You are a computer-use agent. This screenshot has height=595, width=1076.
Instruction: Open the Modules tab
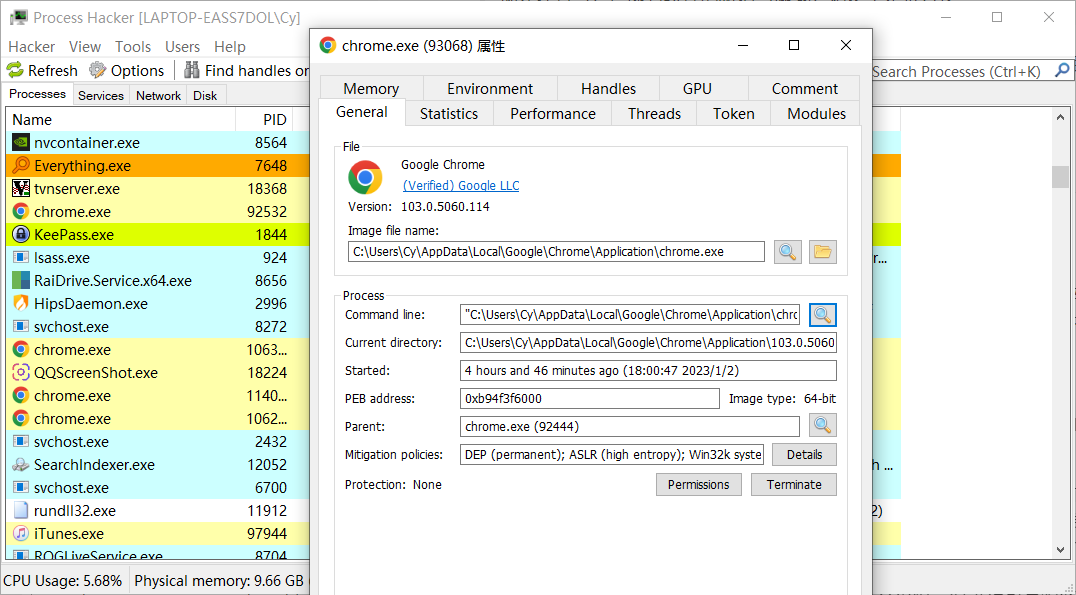[816, 114]
